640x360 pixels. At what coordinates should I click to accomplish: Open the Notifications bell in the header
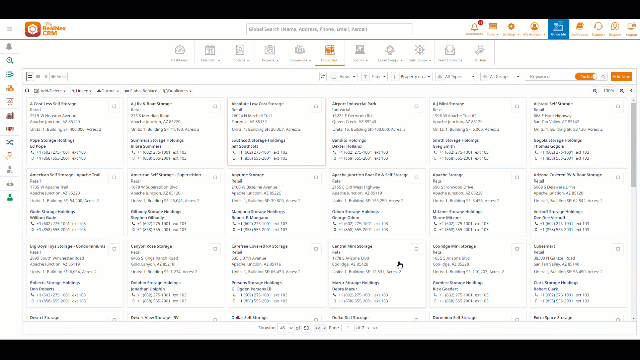click(x=474, y=29)
